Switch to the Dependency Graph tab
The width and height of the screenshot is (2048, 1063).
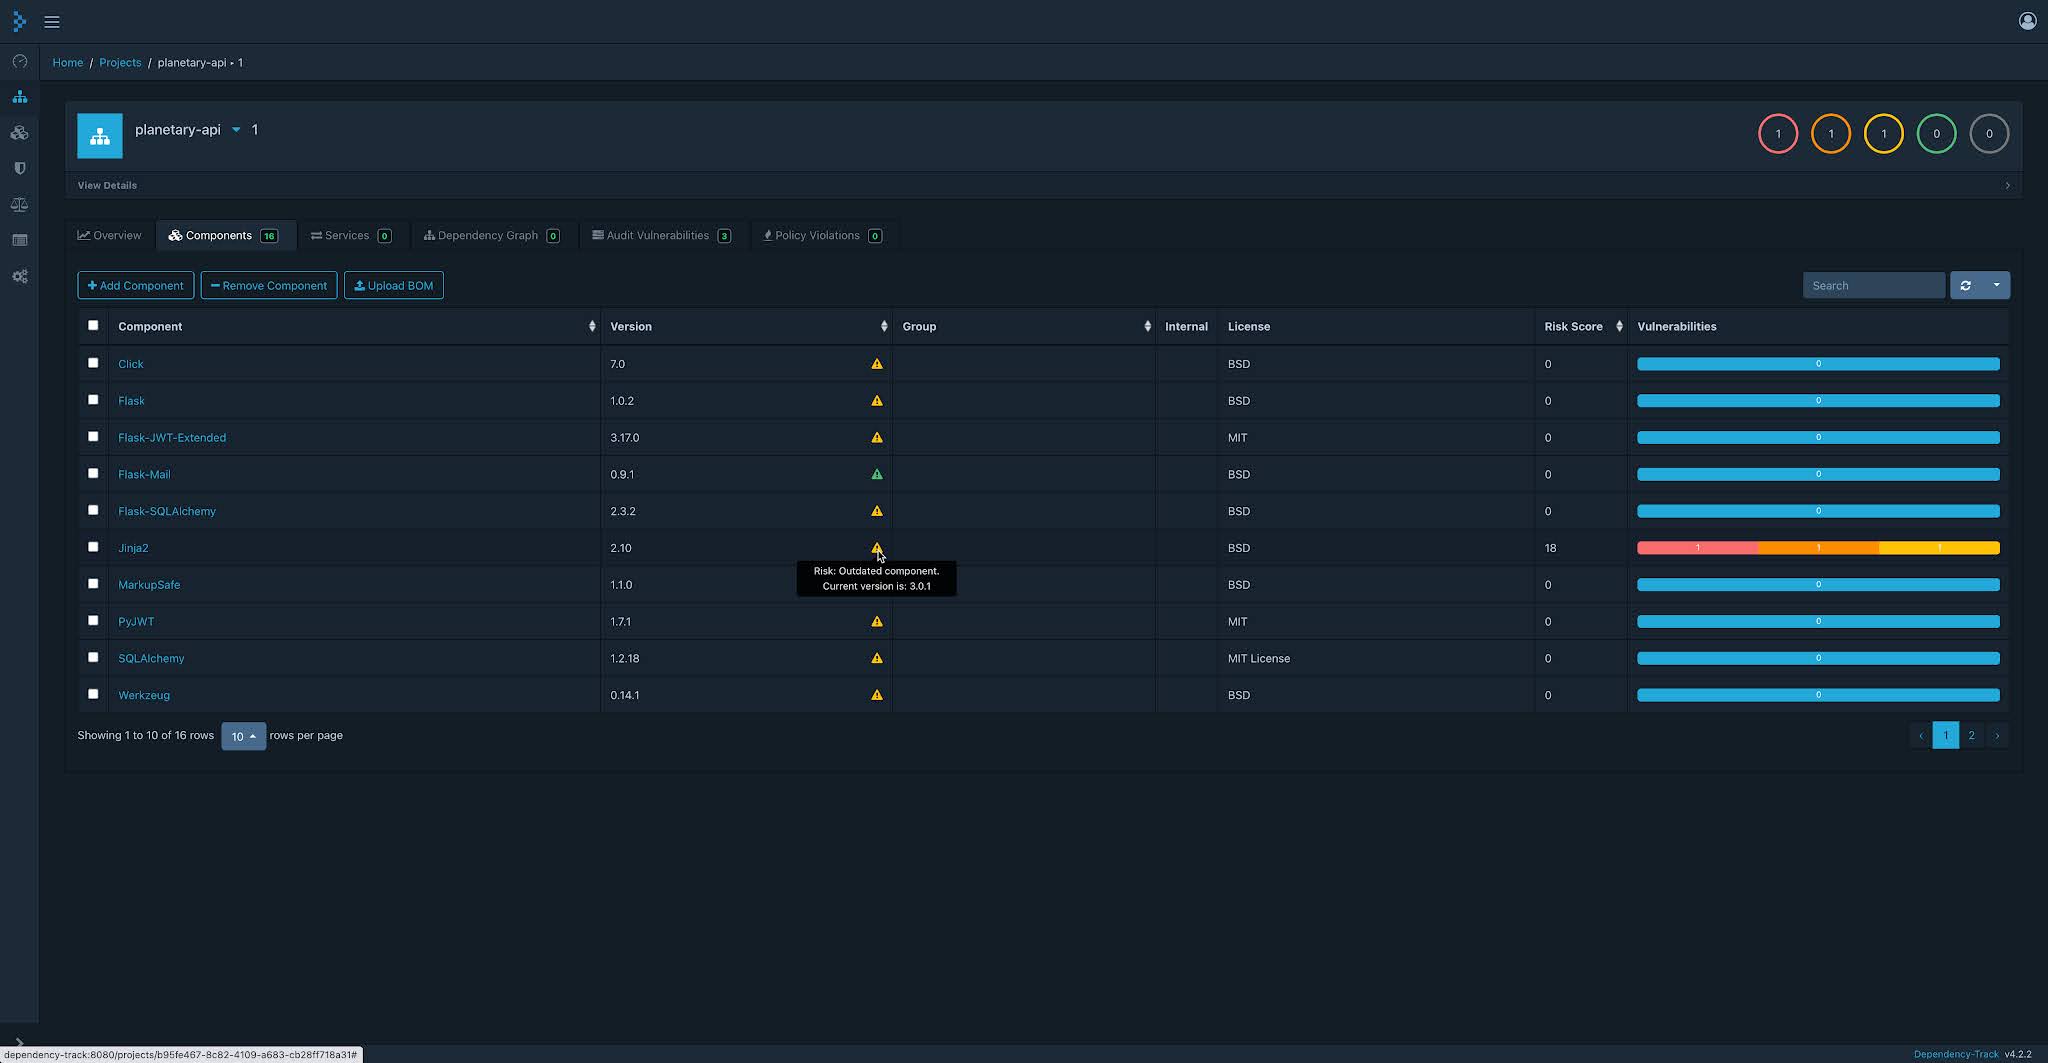491,235
